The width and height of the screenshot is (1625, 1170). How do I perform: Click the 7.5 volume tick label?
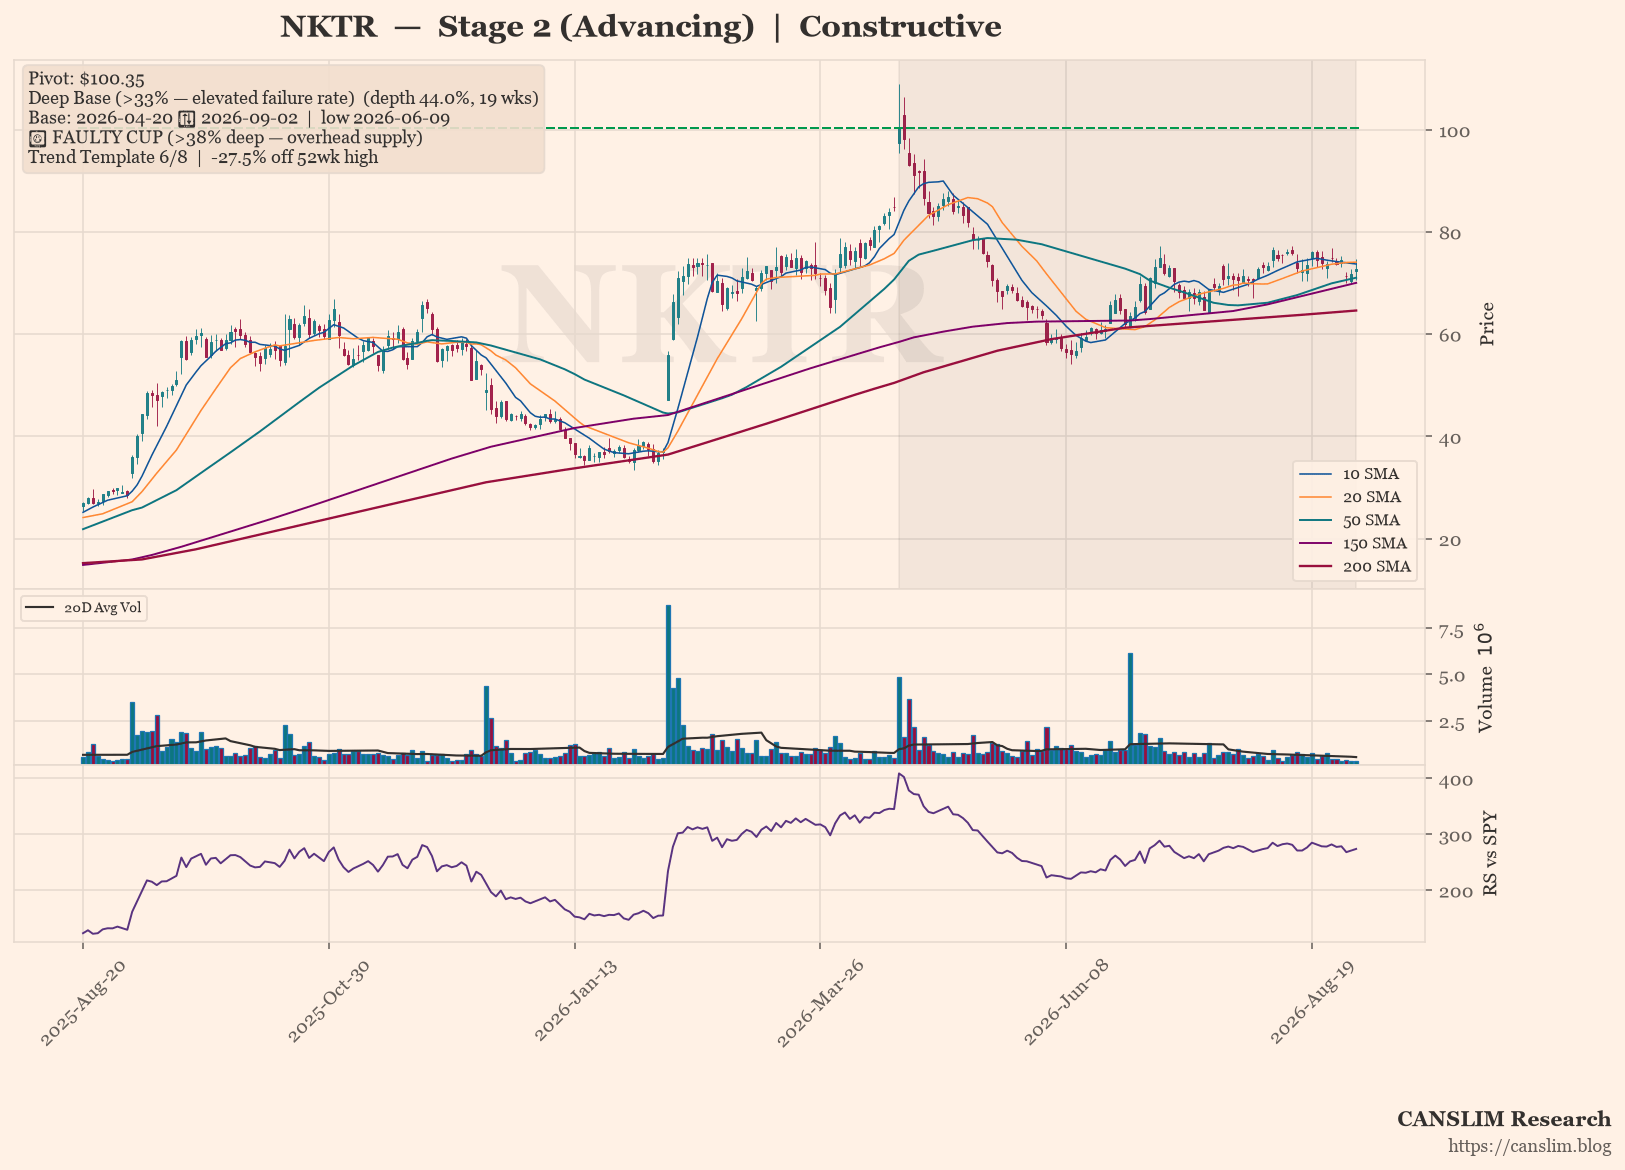(x=1451, y=630)
